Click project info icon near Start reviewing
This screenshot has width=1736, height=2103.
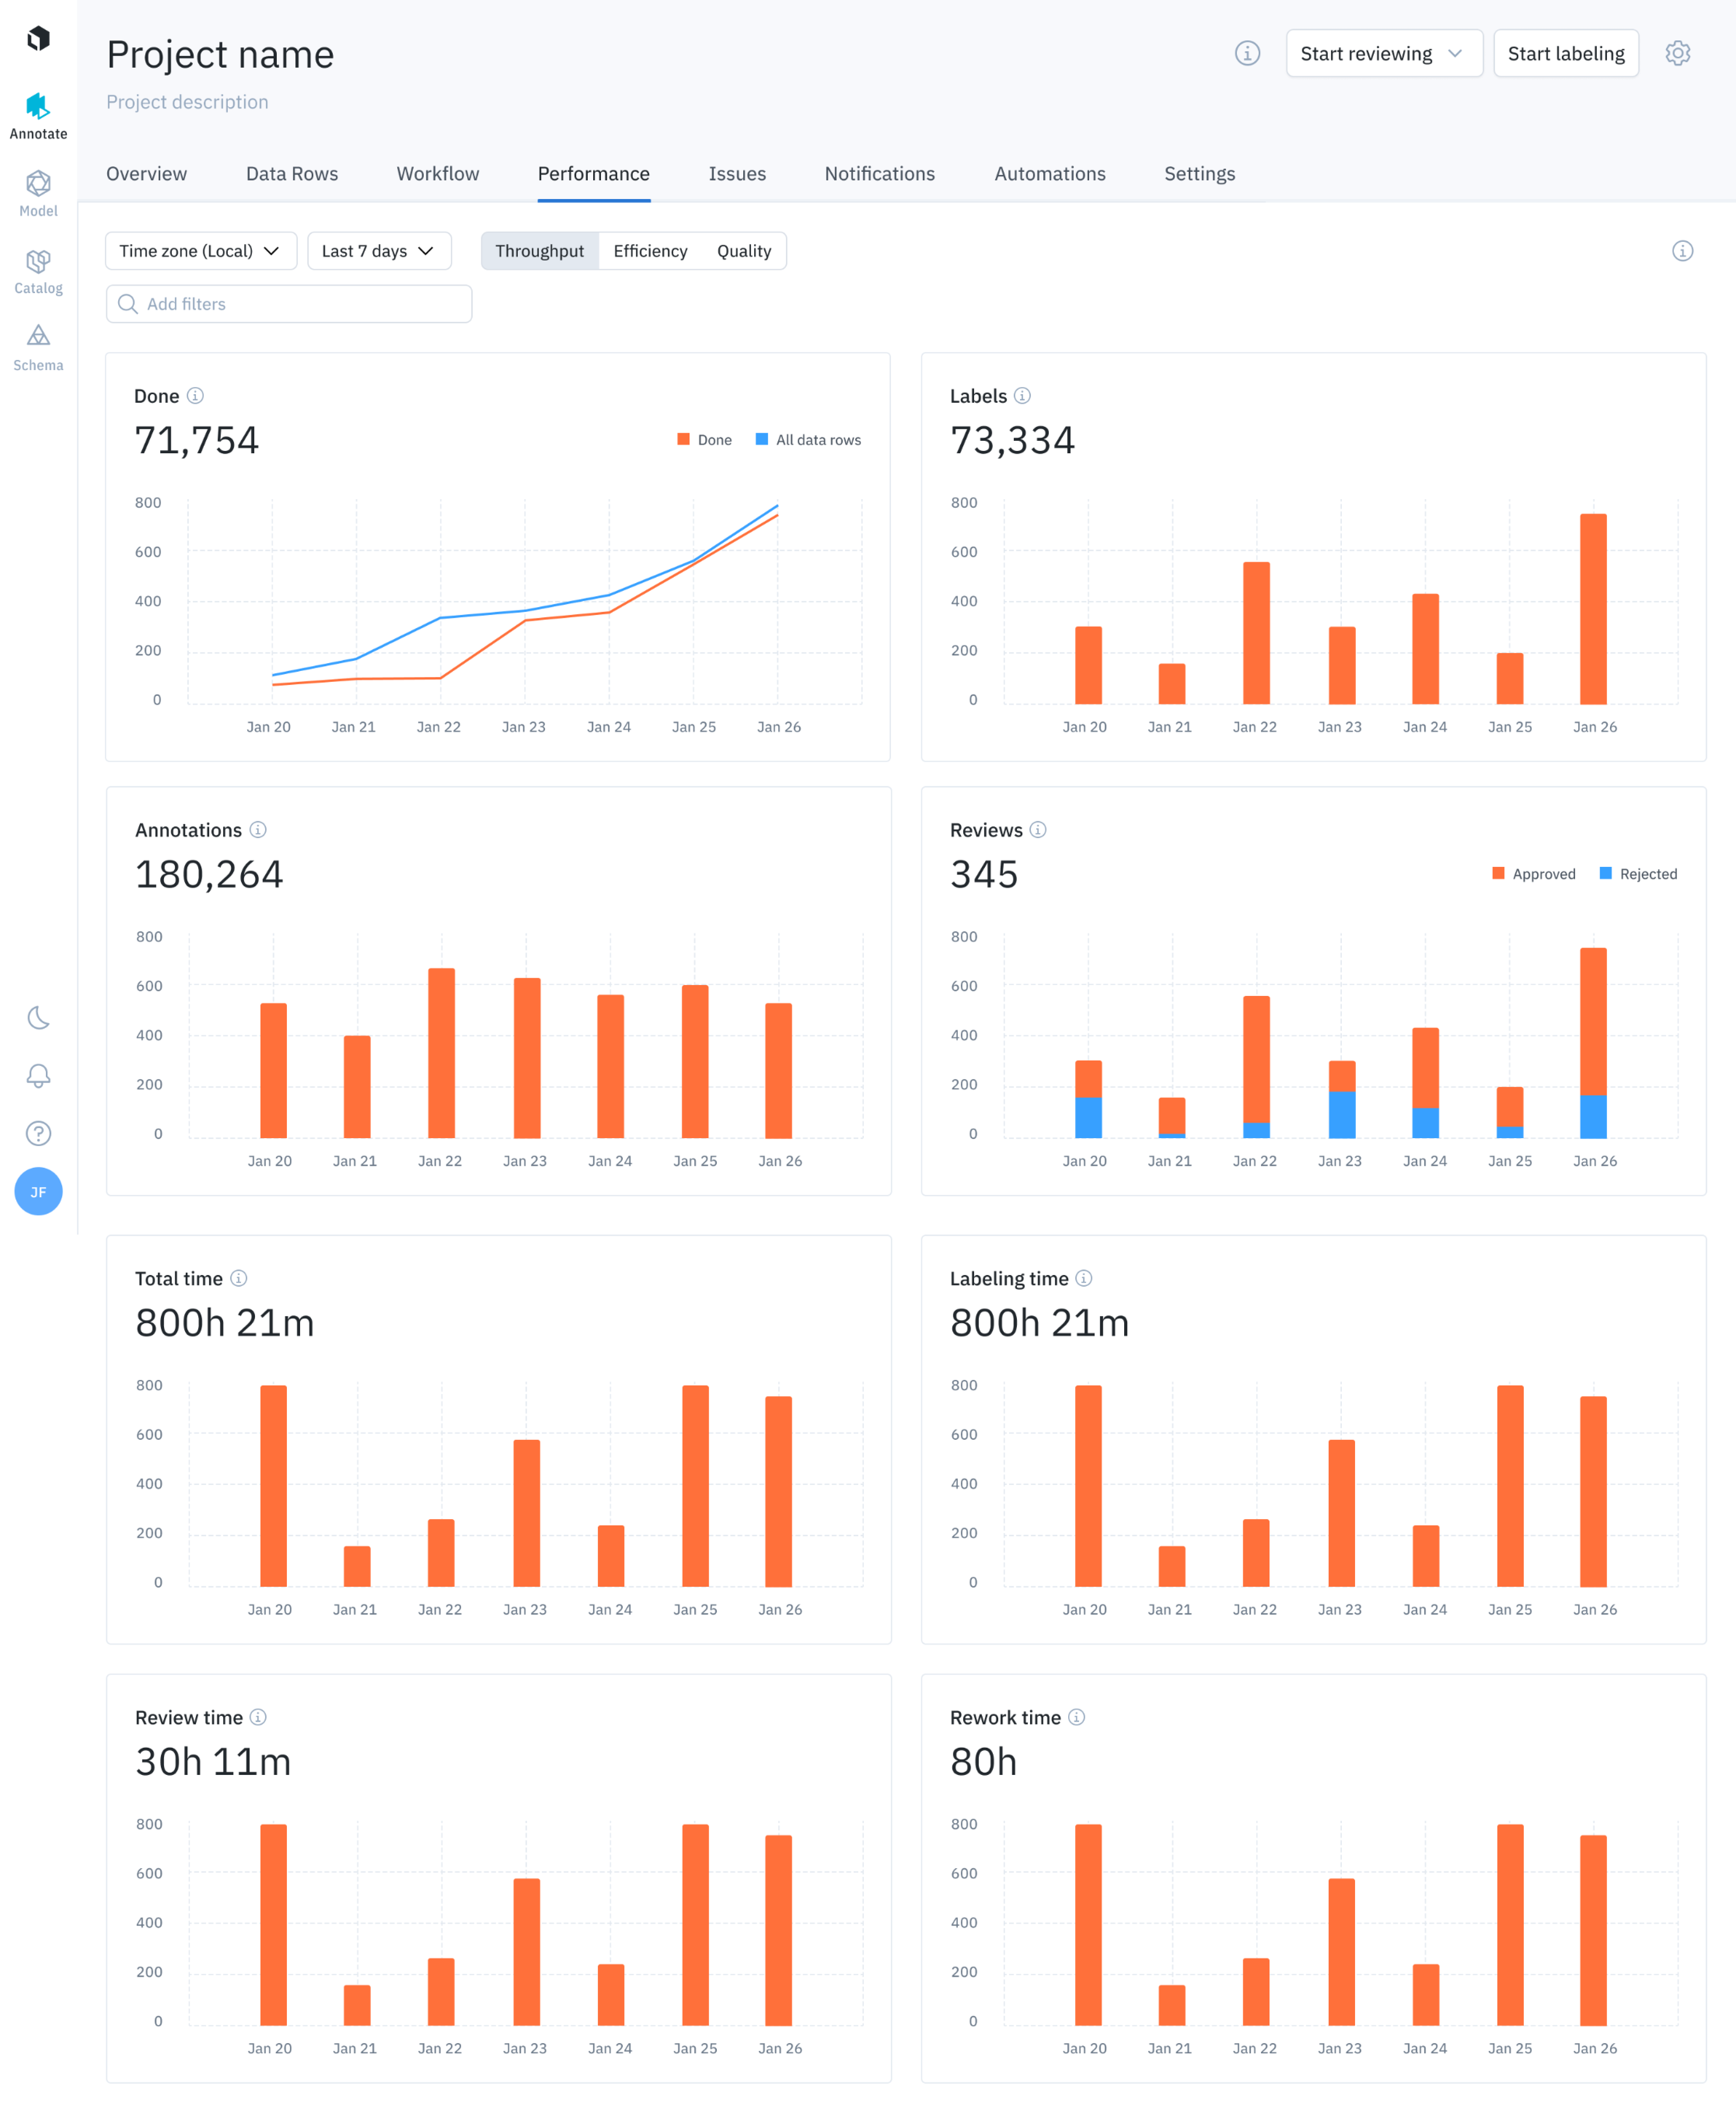[1247, 53]
